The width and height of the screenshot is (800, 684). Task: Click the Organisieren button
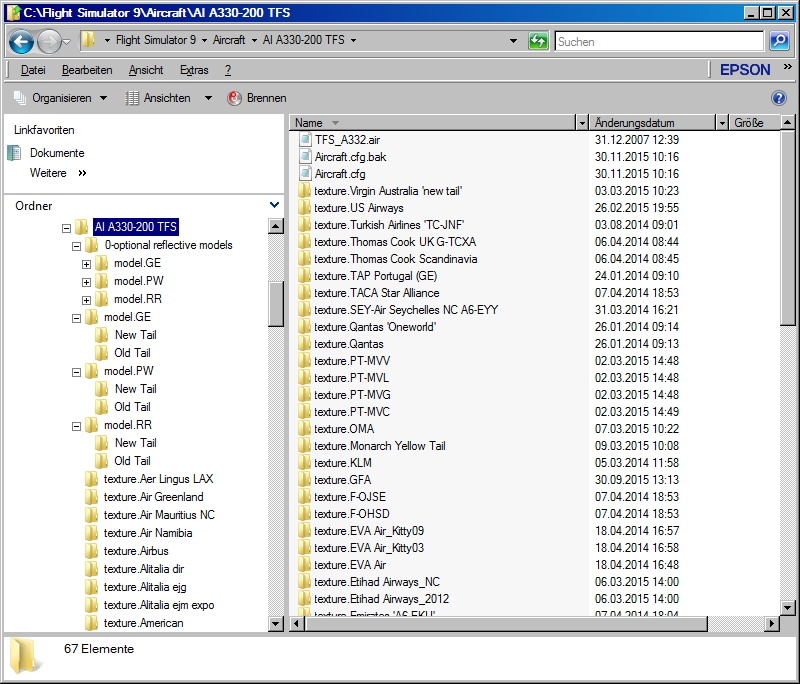60,98
